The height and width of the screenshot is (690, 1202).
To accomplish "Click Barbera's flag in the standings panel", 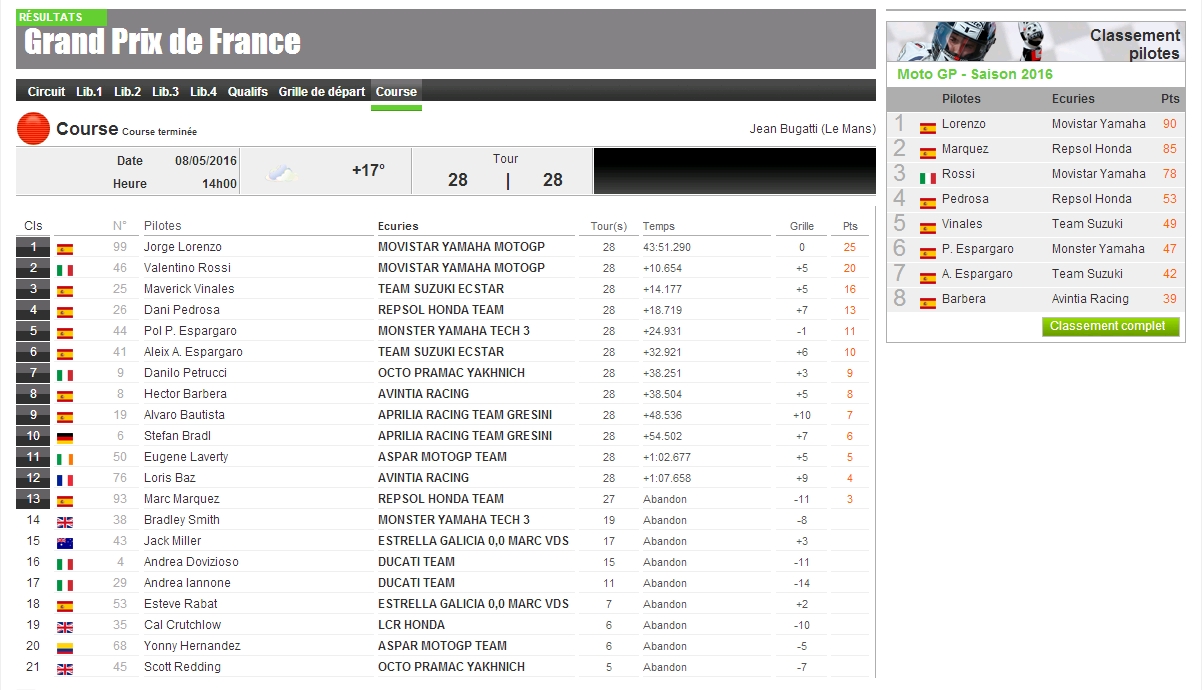I will point(928,303).
